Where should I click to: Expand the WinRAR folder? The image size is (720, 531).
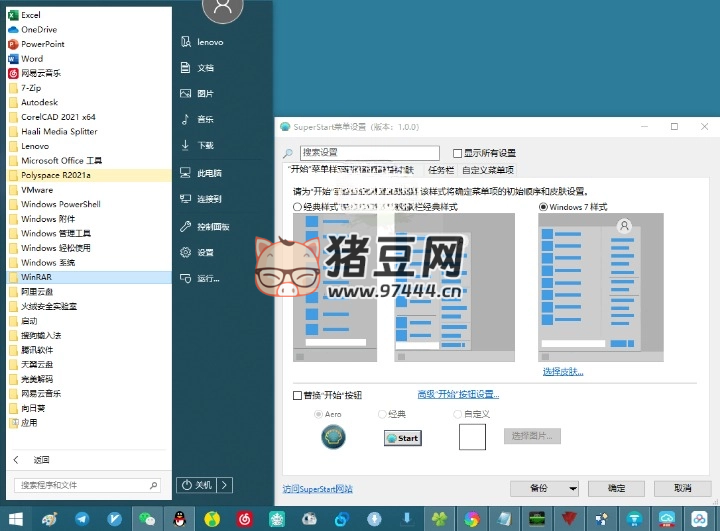coord(89,277)
